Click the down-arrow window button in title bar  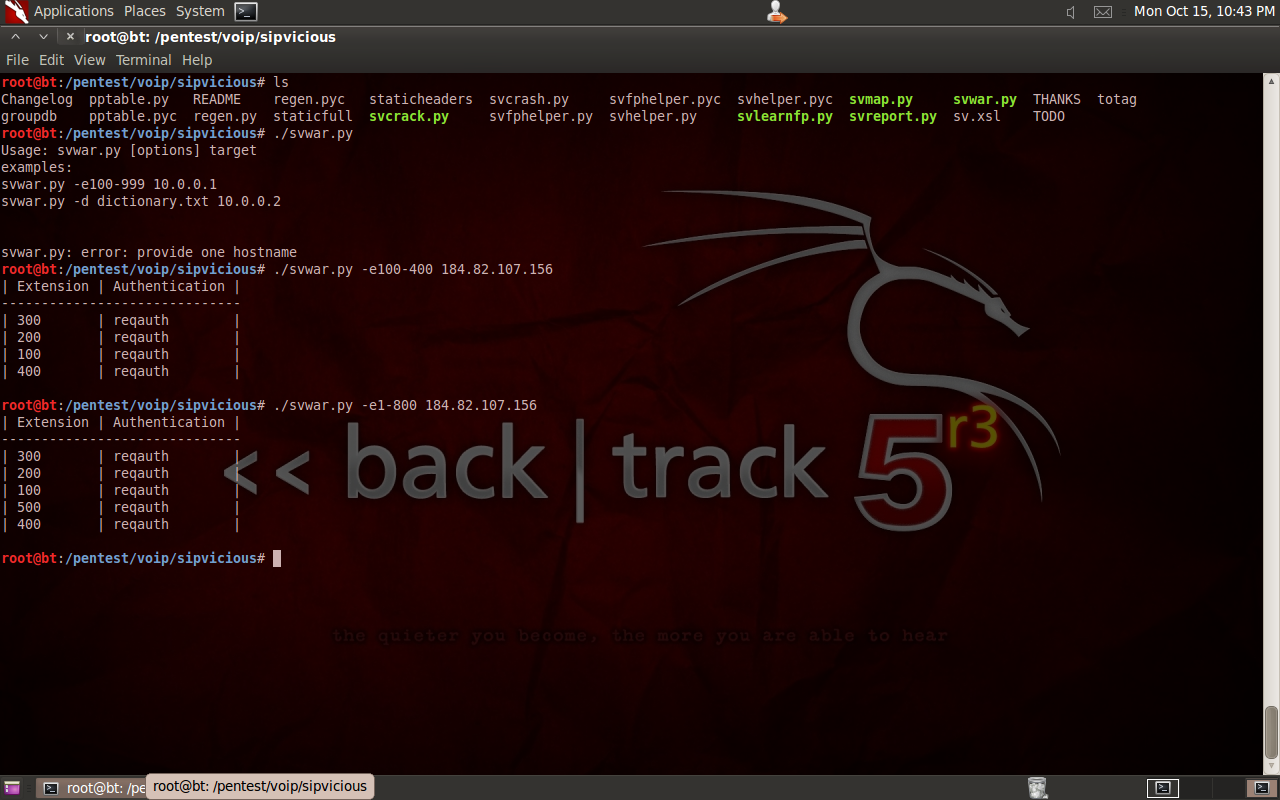pyautogui.click(x=42, y=37)
